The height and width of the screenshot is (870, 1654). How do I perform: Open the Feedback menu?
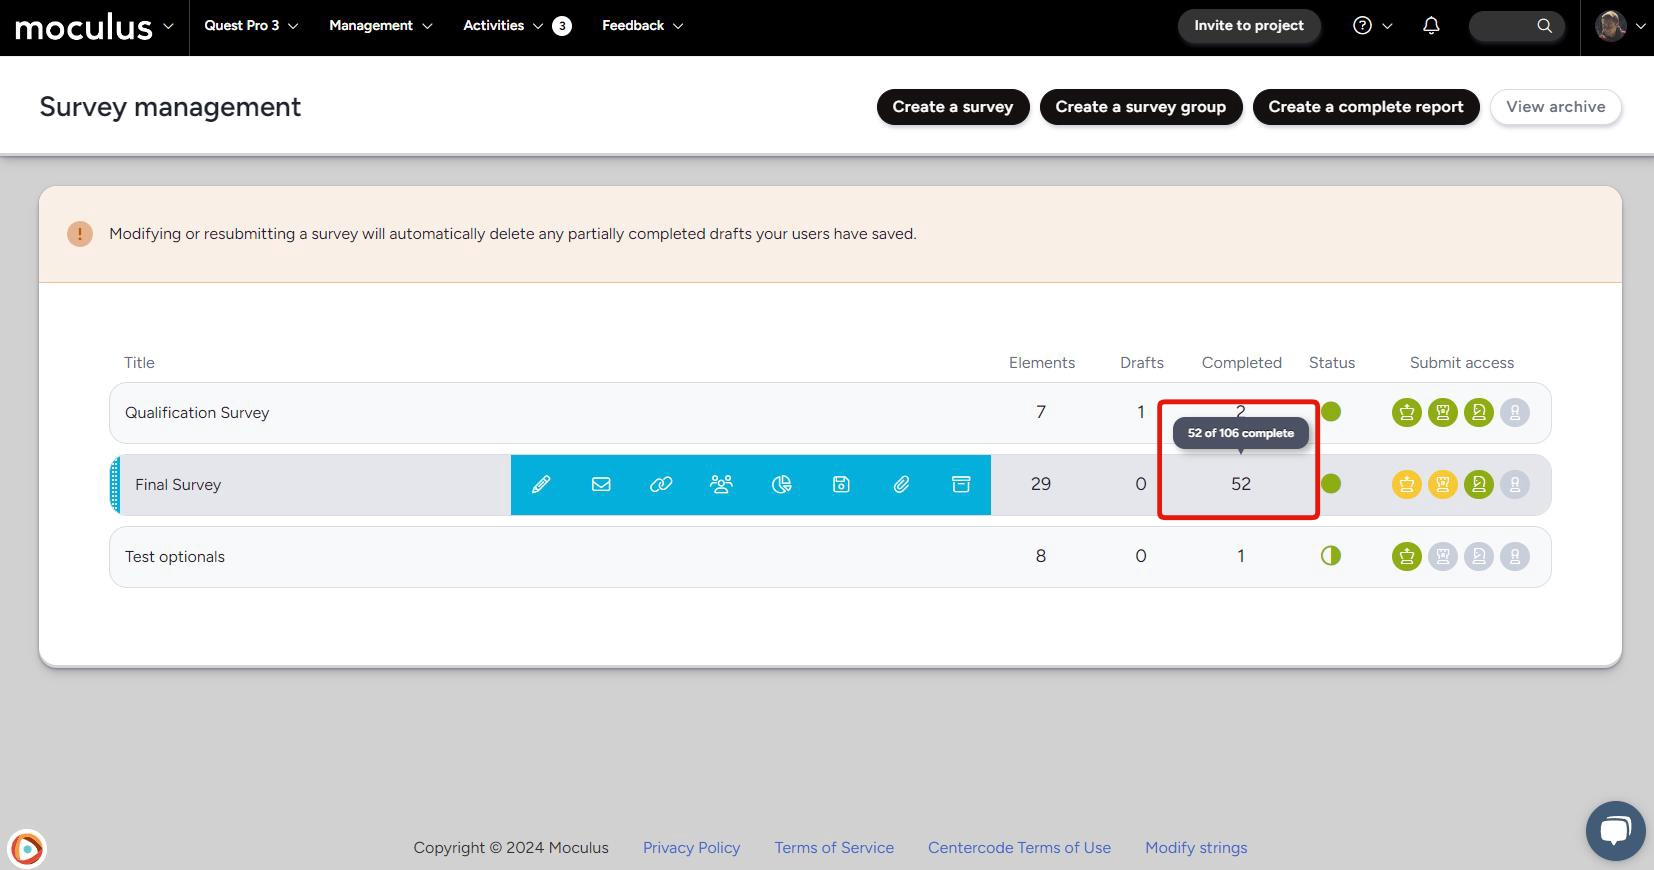click(x=642, y=26)
